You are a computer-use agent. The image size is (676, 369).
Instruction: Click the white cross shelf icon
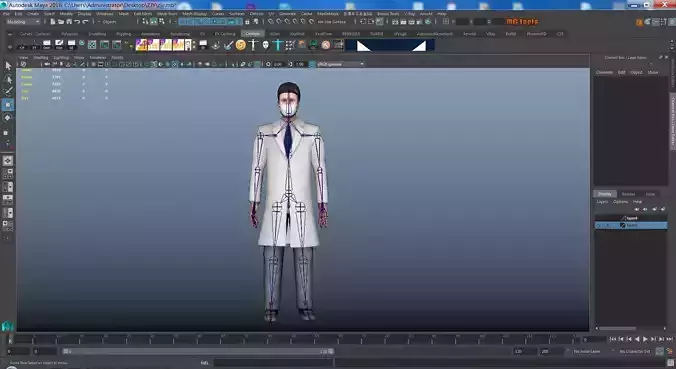(253, 45)
